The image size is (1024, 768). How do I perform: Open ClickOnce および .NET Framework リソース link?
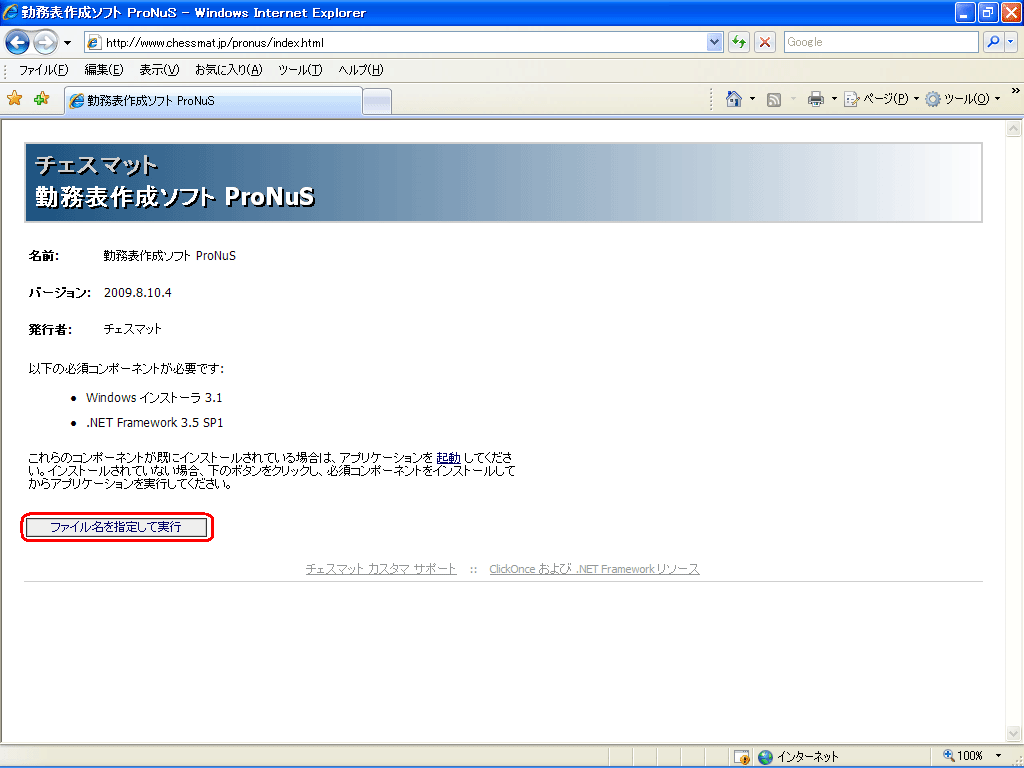(594, 569)
